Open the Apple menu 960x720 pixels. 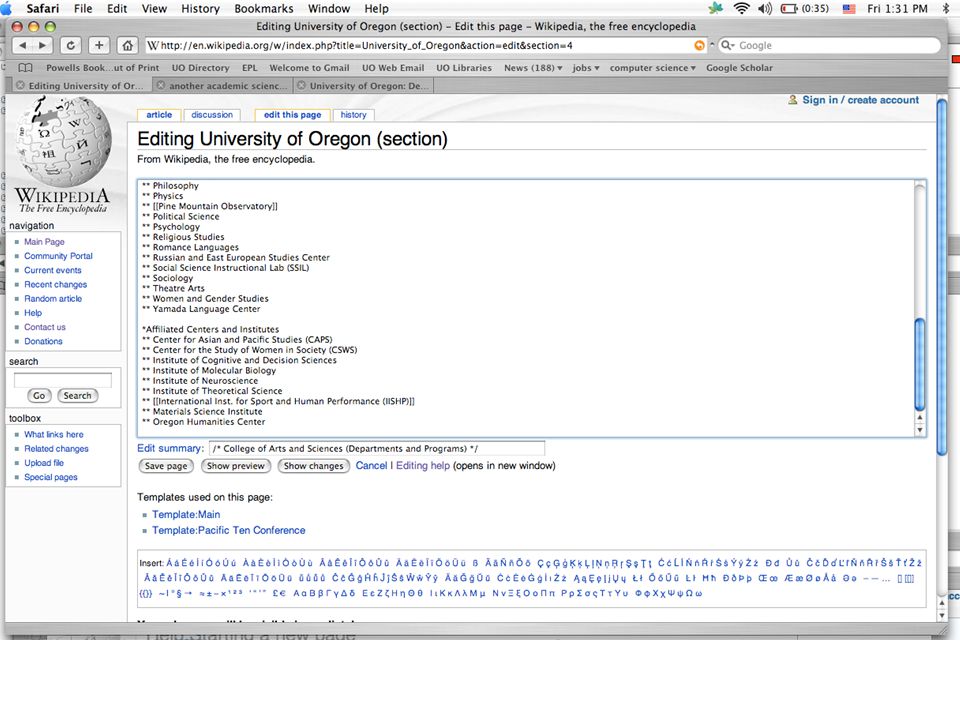6,9
